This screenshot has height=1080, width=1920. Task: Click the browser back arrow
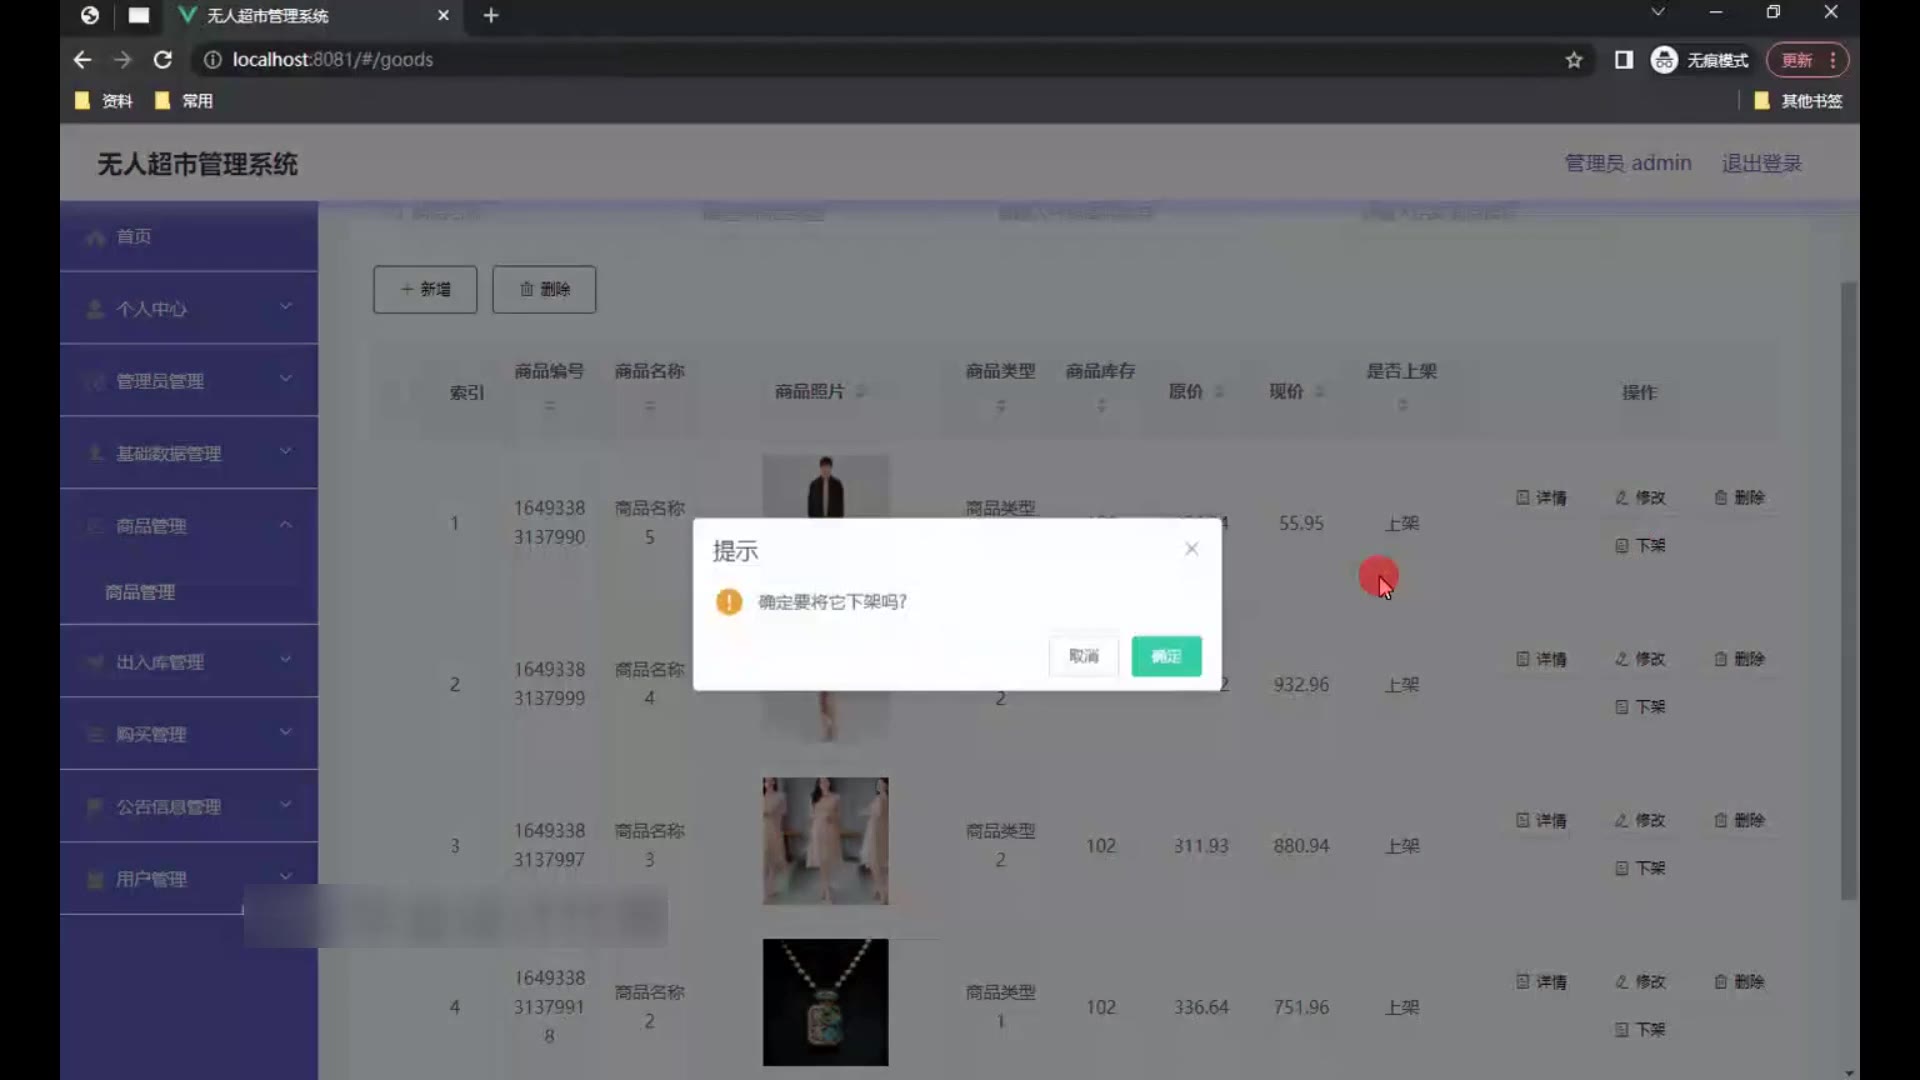pos(82,60)
